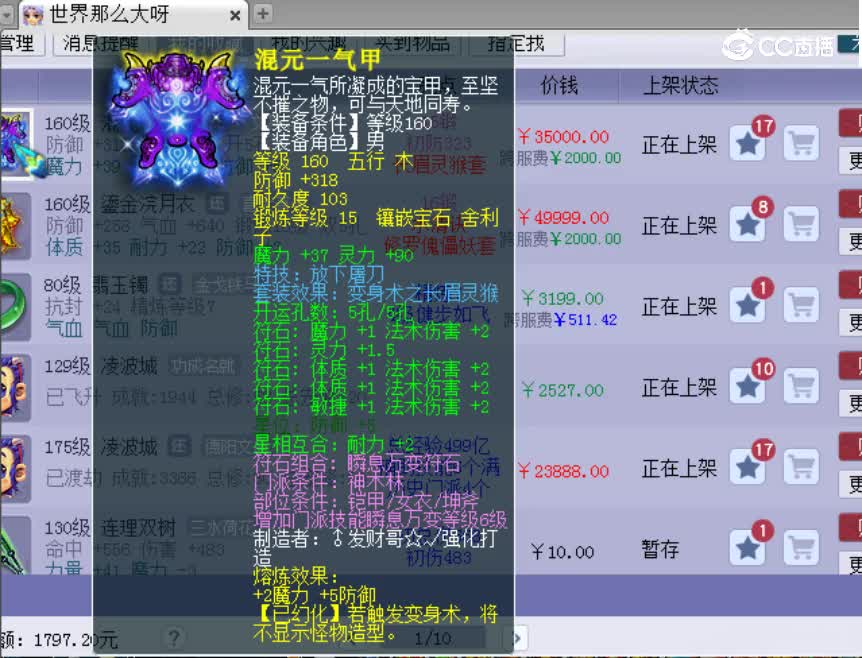This screenshot has height=658, width=862.
Task: Open the 130级 连理双树 weapon thumbnail
Action: point(15,545)
